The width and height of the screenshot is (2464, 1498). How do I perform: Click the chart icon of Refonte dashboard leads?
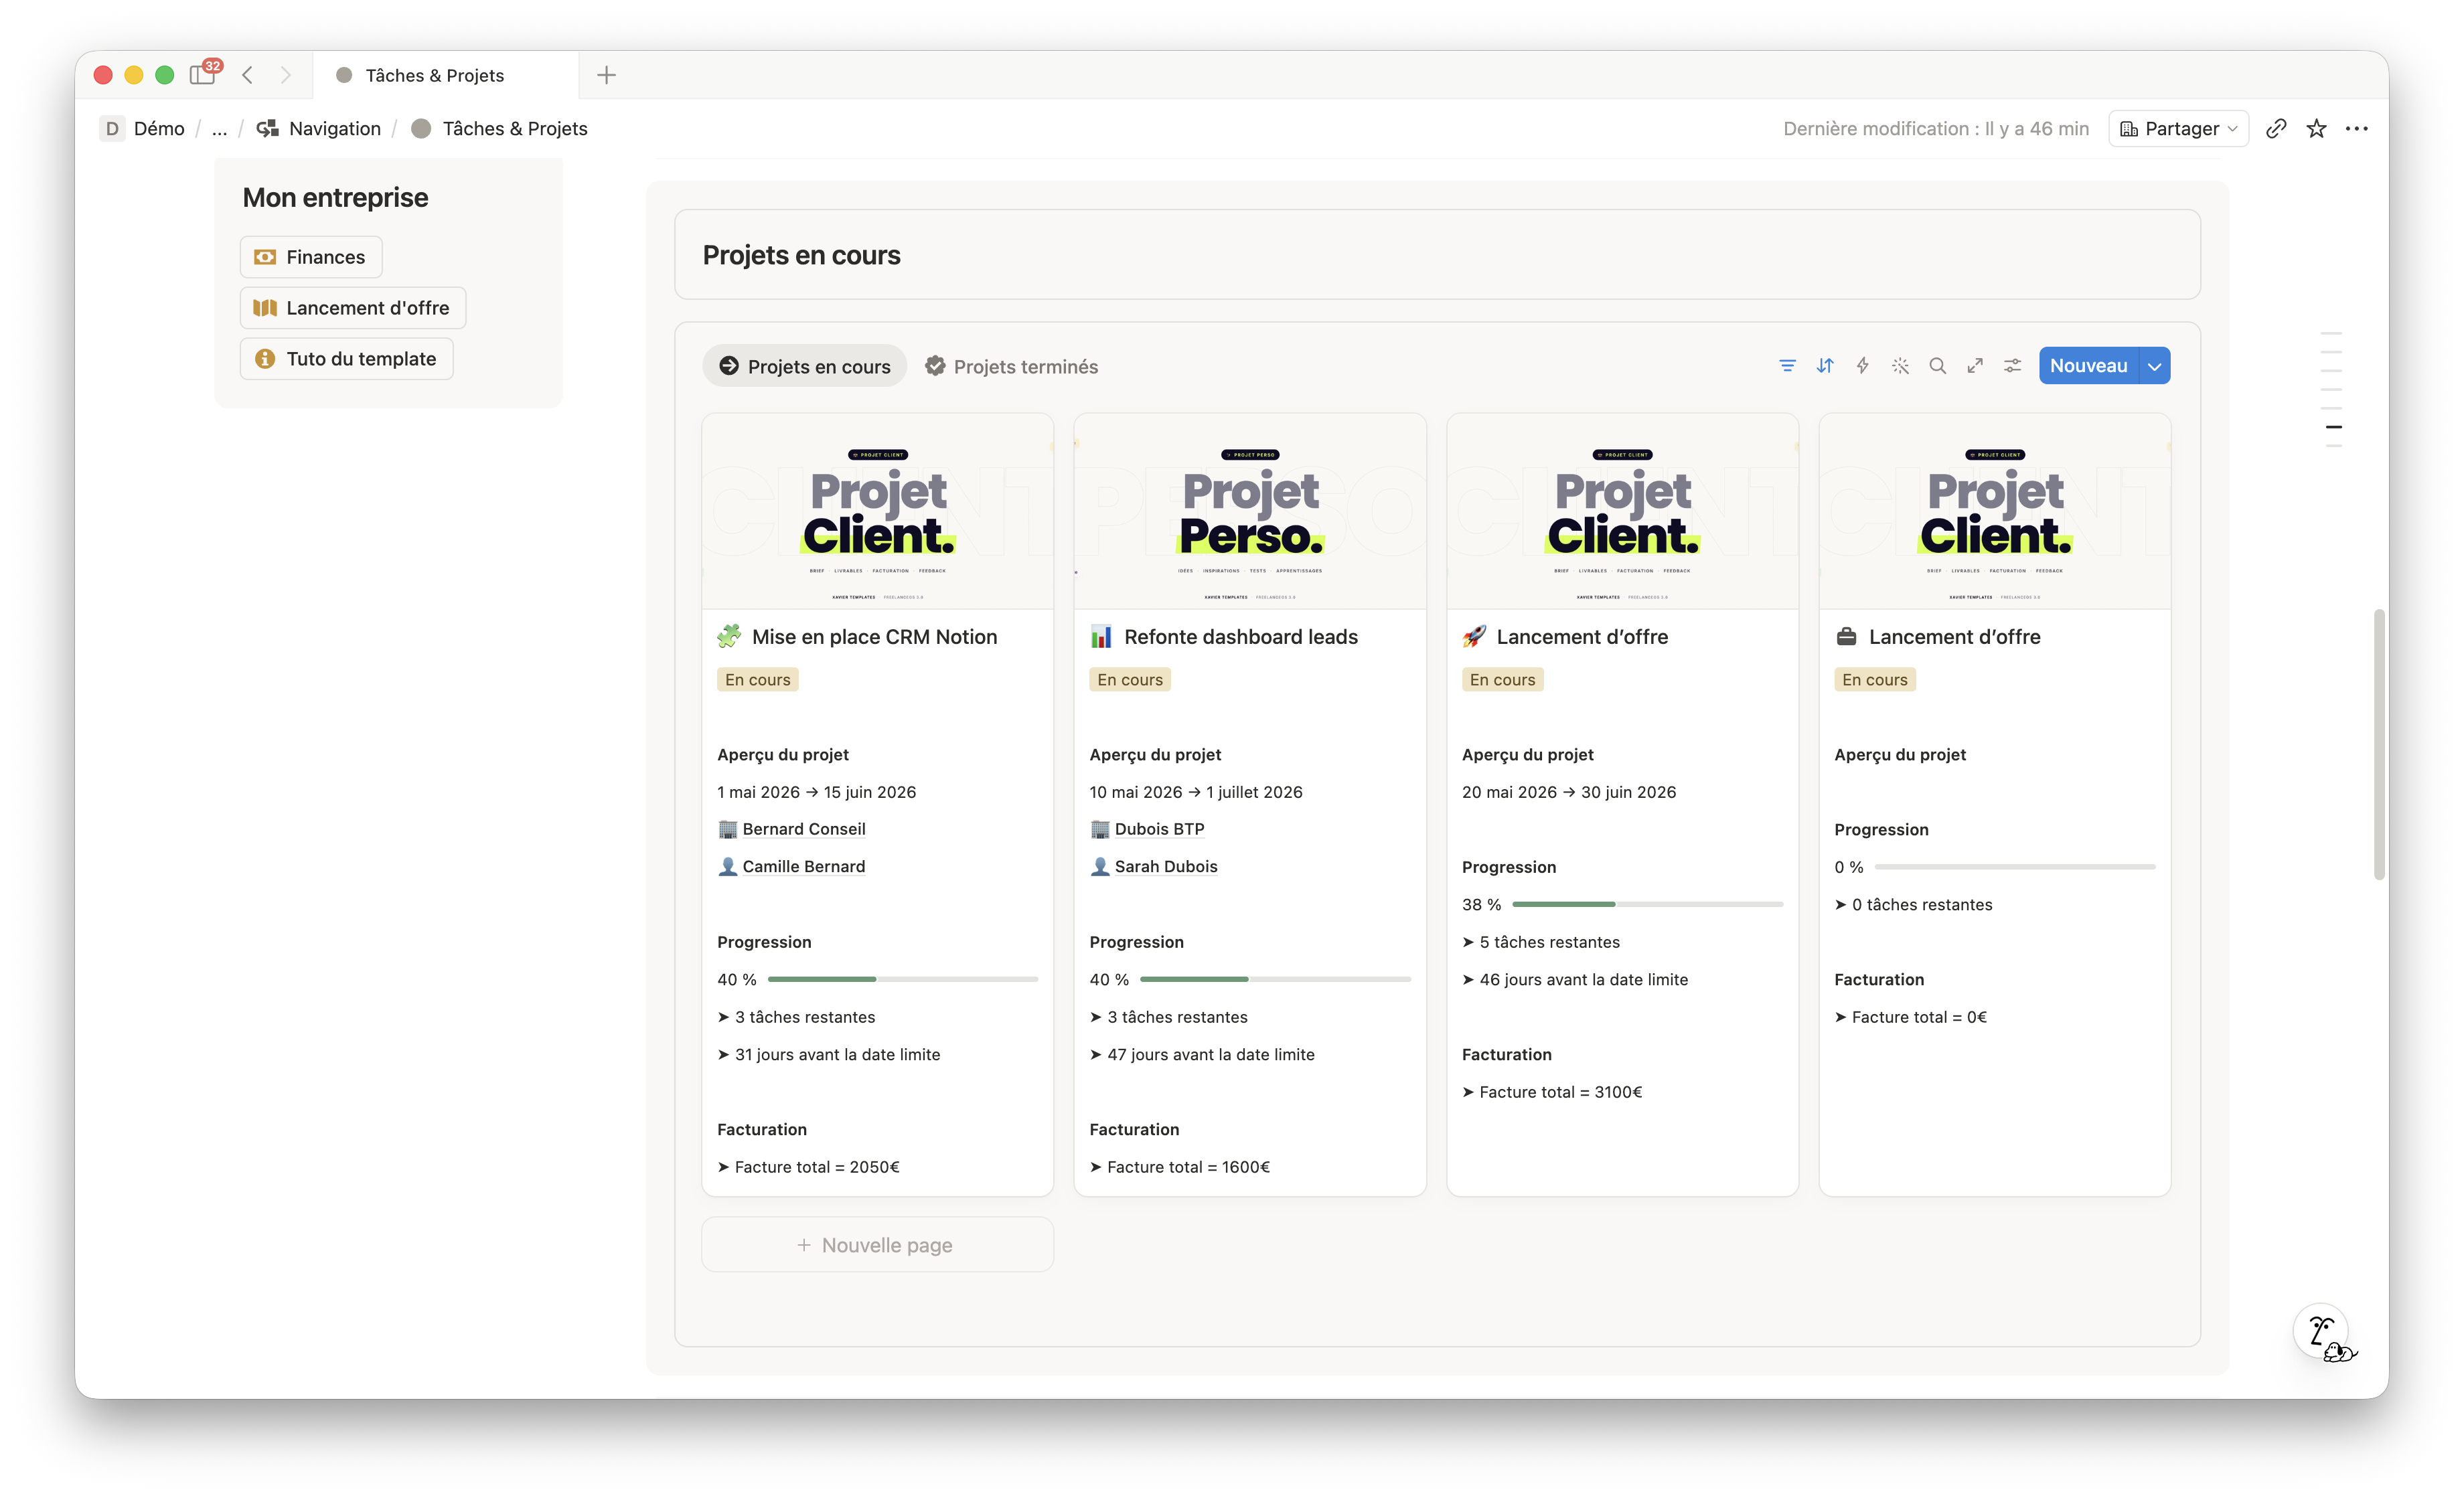click(1101, 637)
